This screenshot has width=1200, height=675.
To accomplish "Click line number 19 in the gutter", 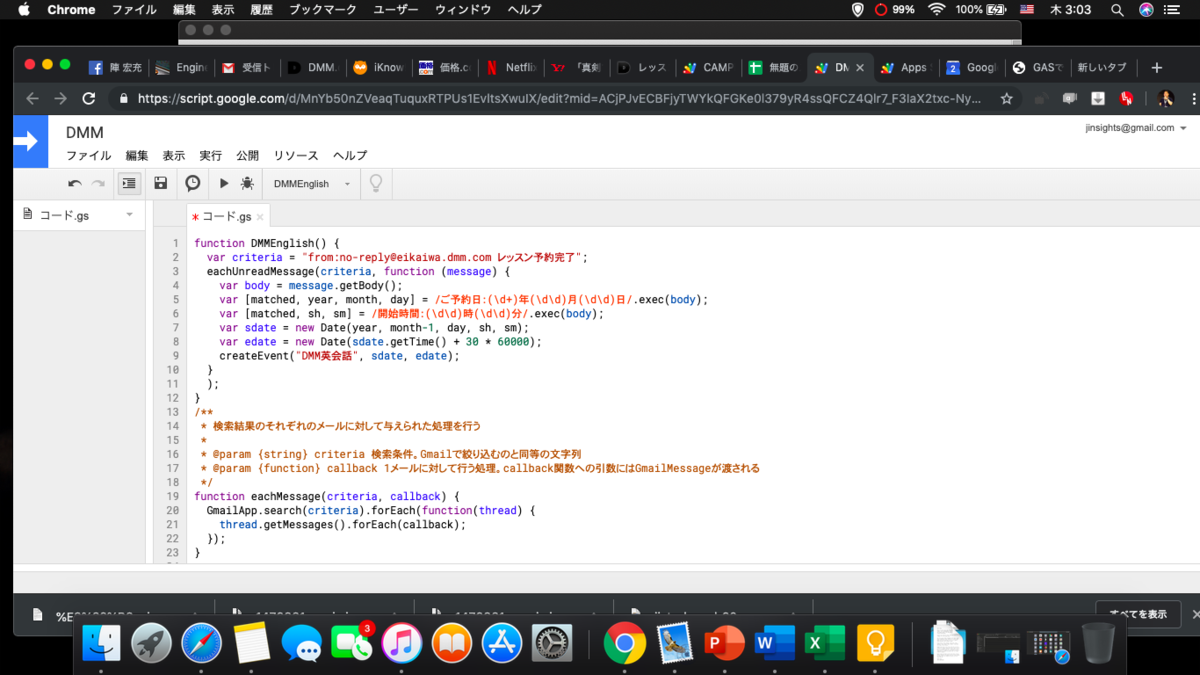I will [173, 496].
